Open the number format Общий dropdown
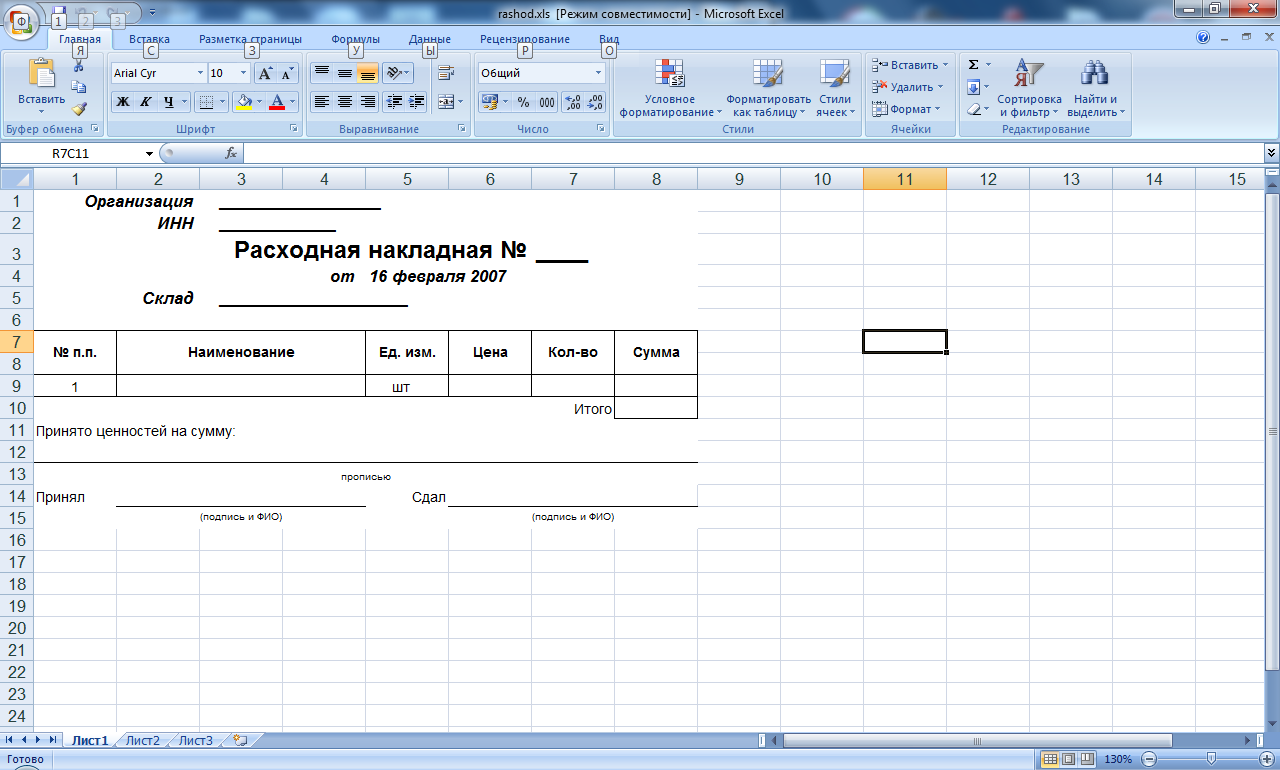This screenshot has height=770, width=1280. (x=599, y=73)
